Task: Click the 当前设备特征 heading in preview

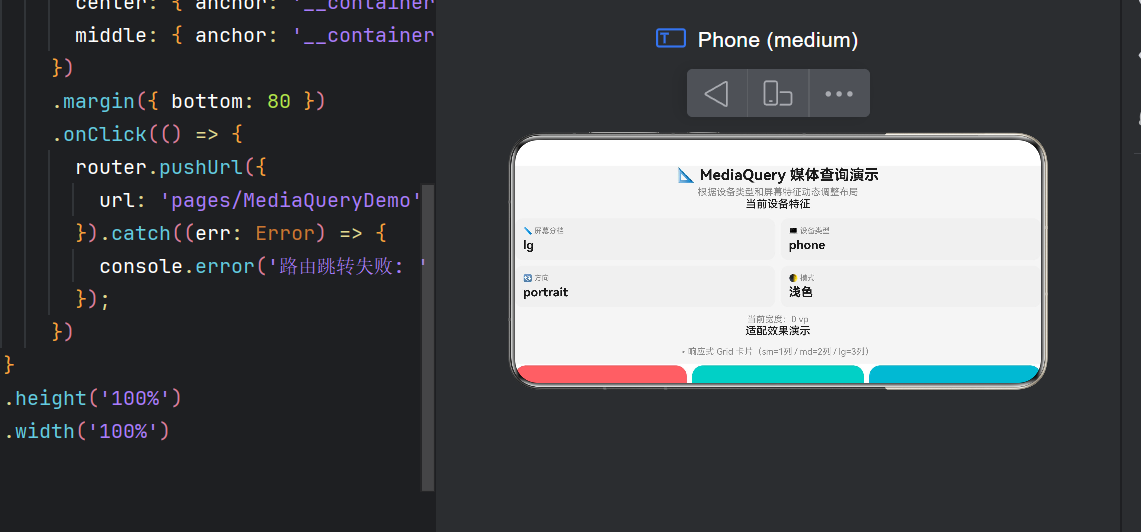Action: [778, 204]
